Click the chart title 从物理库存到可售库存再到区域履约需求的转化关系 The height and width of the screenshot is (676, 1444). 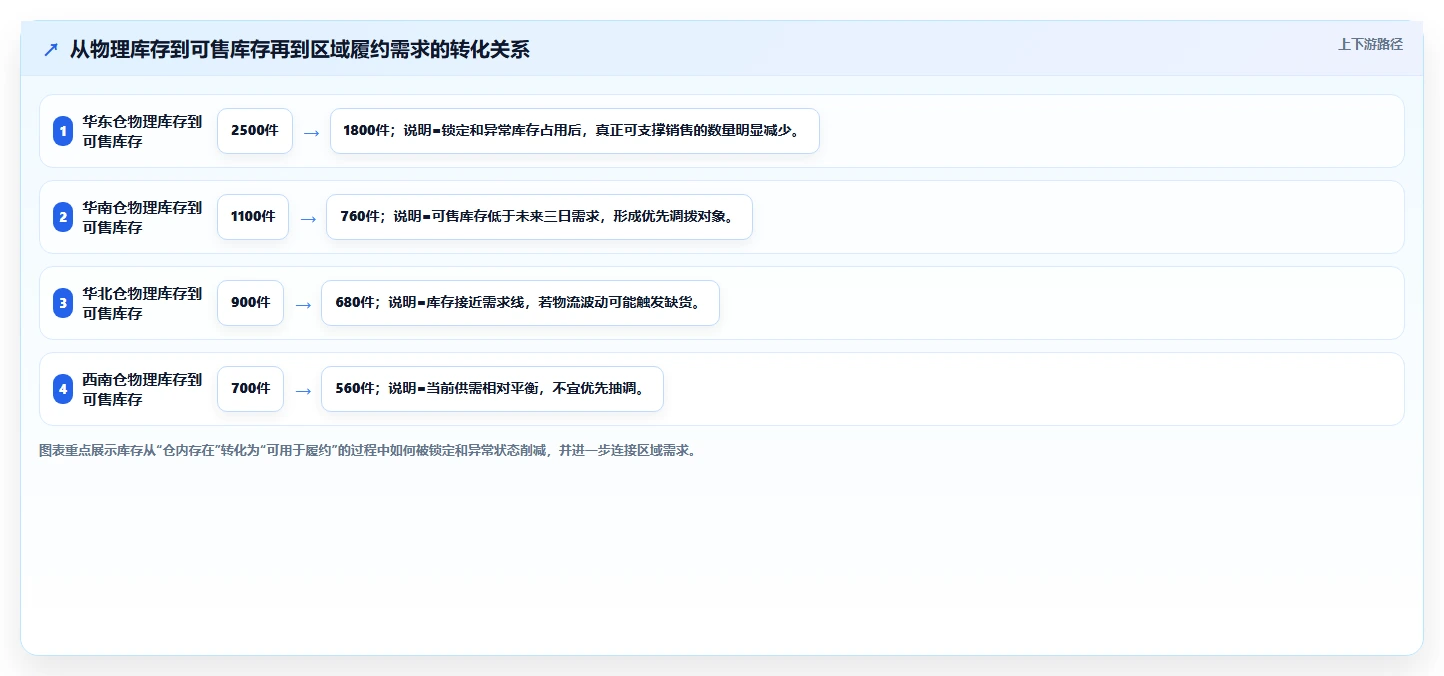point(299,49)
